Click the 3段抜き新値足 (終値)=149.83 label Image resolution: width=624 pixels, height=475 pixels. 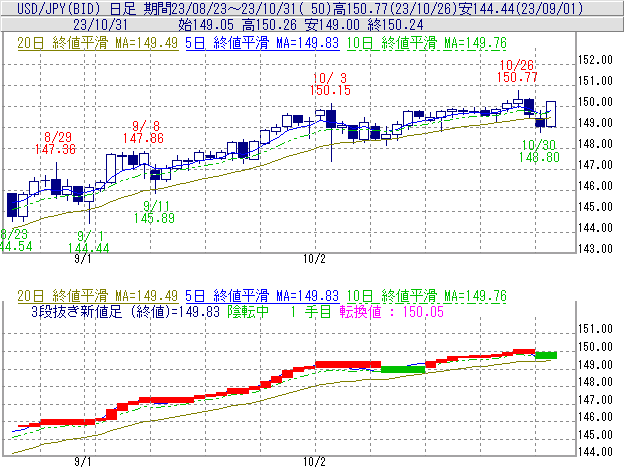(x=125, y=312)
